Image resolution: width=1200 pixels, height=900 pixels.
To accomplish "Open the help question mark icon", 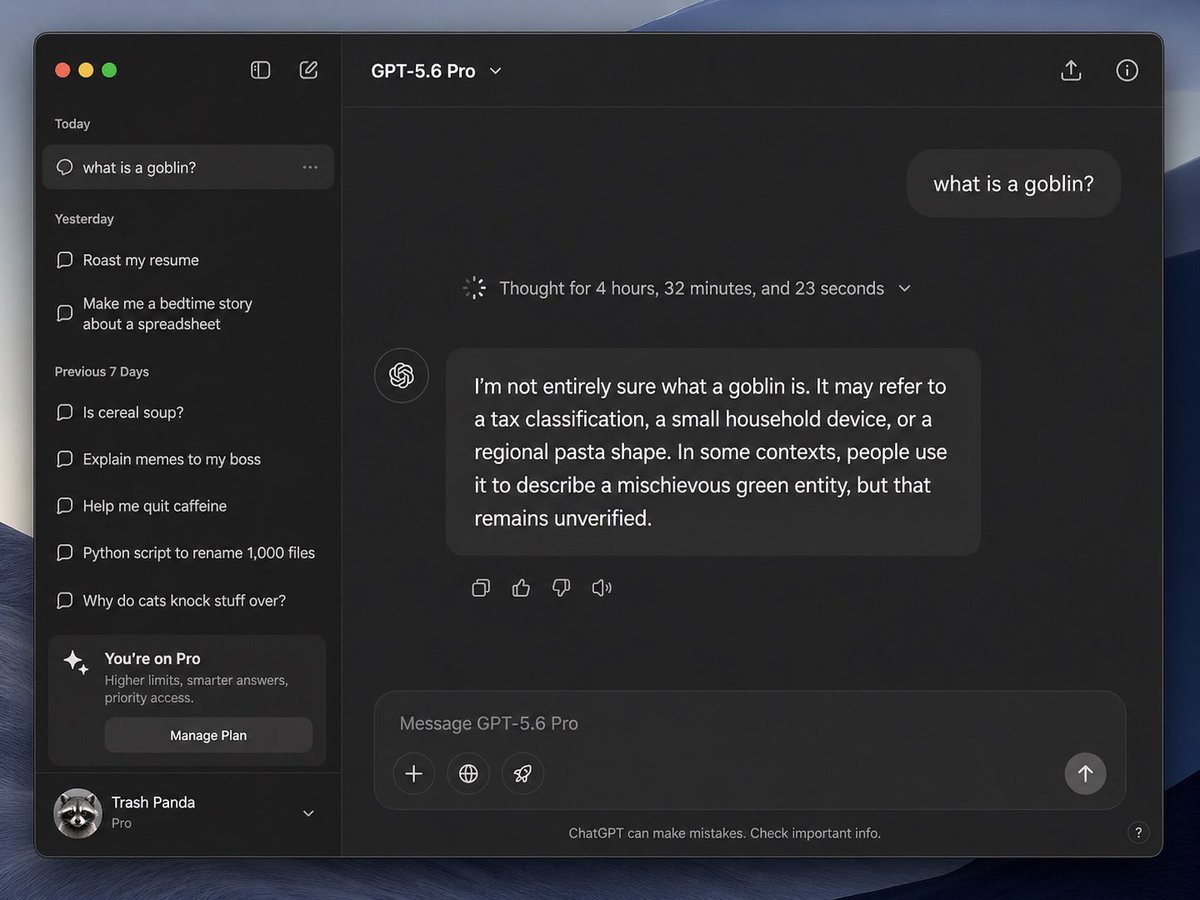I will (1138, 832).
